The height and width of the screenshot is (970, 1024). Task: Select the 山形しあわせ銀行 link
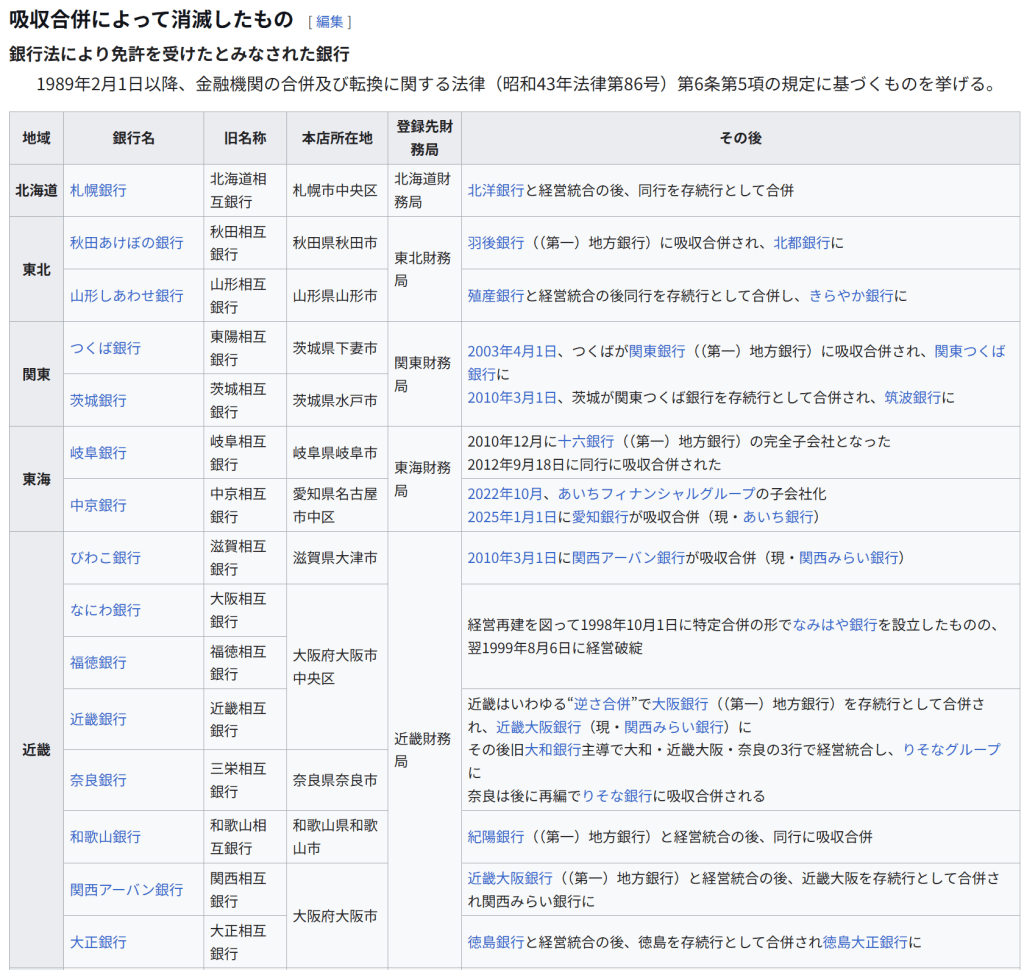[126, 295]
